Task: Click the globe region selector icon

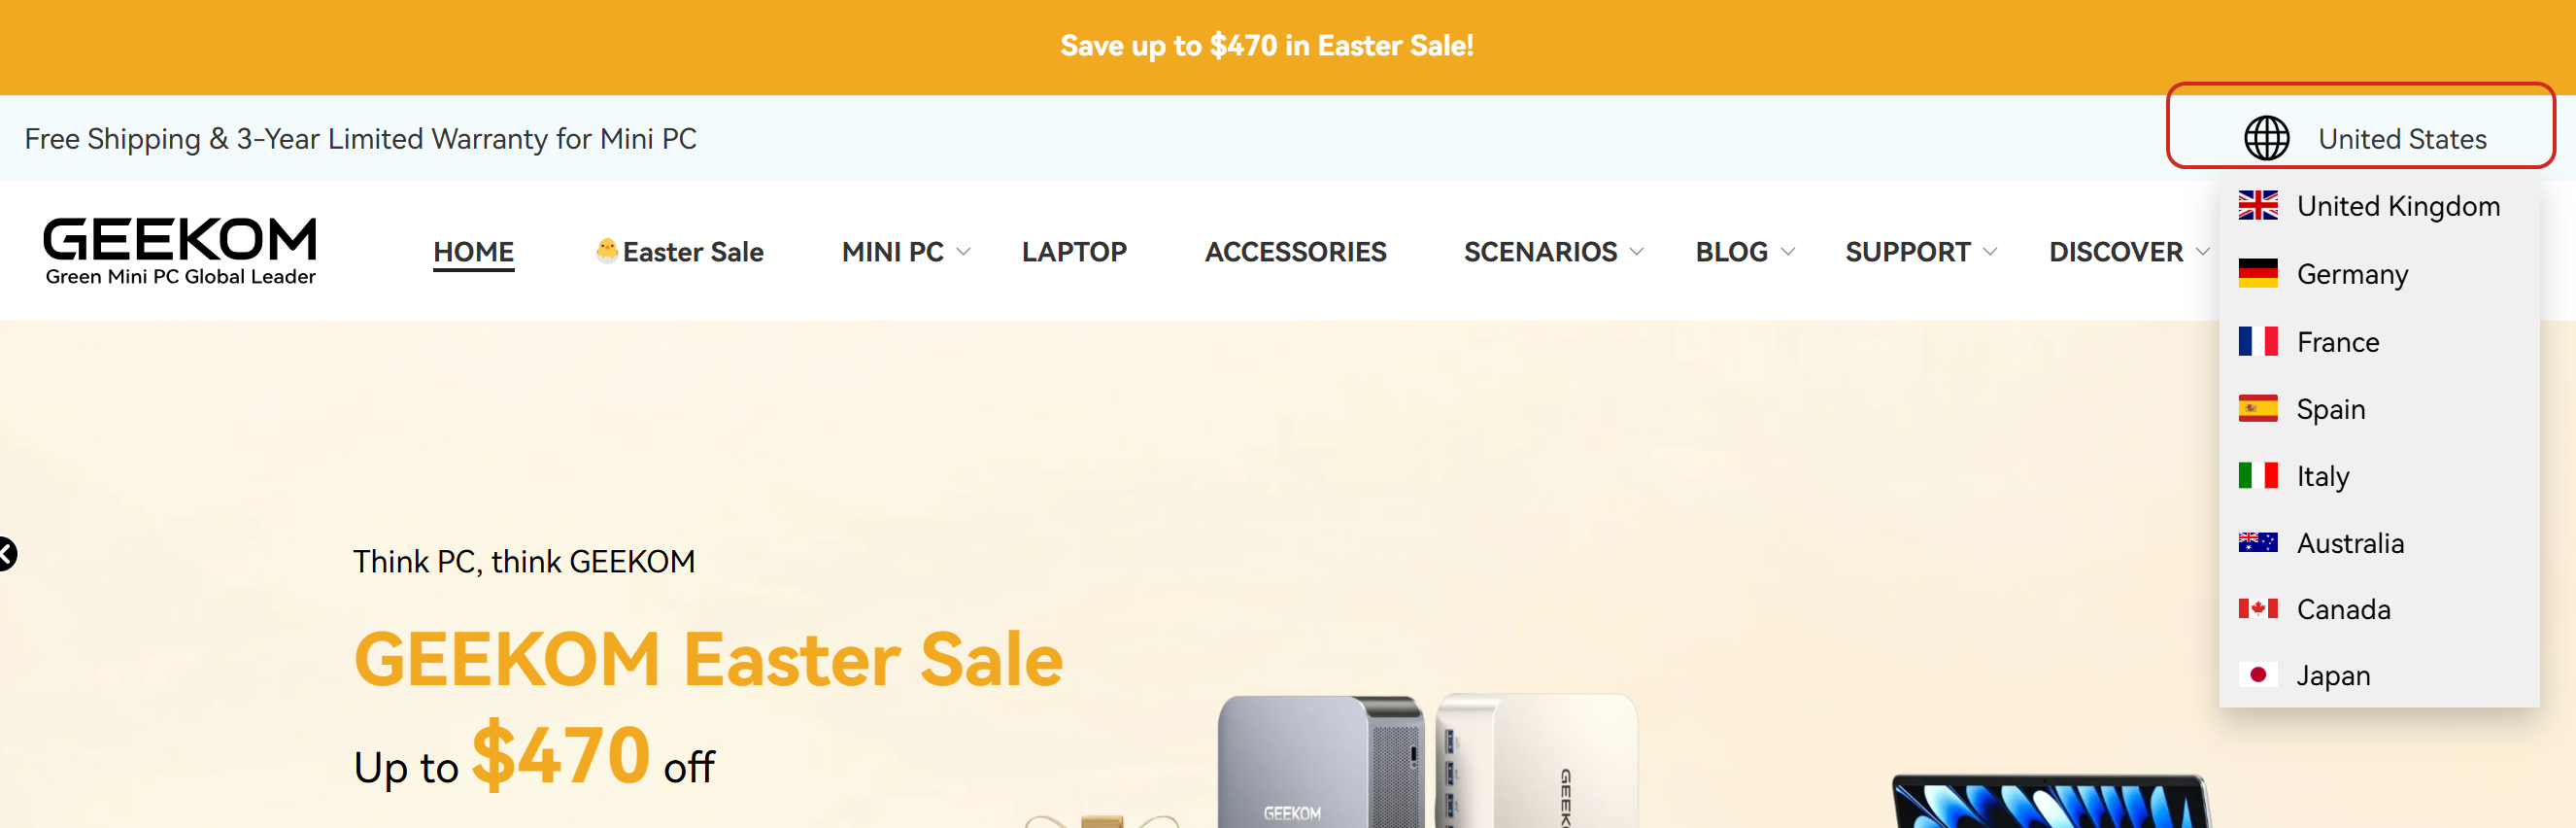Action: (2266, 138)
